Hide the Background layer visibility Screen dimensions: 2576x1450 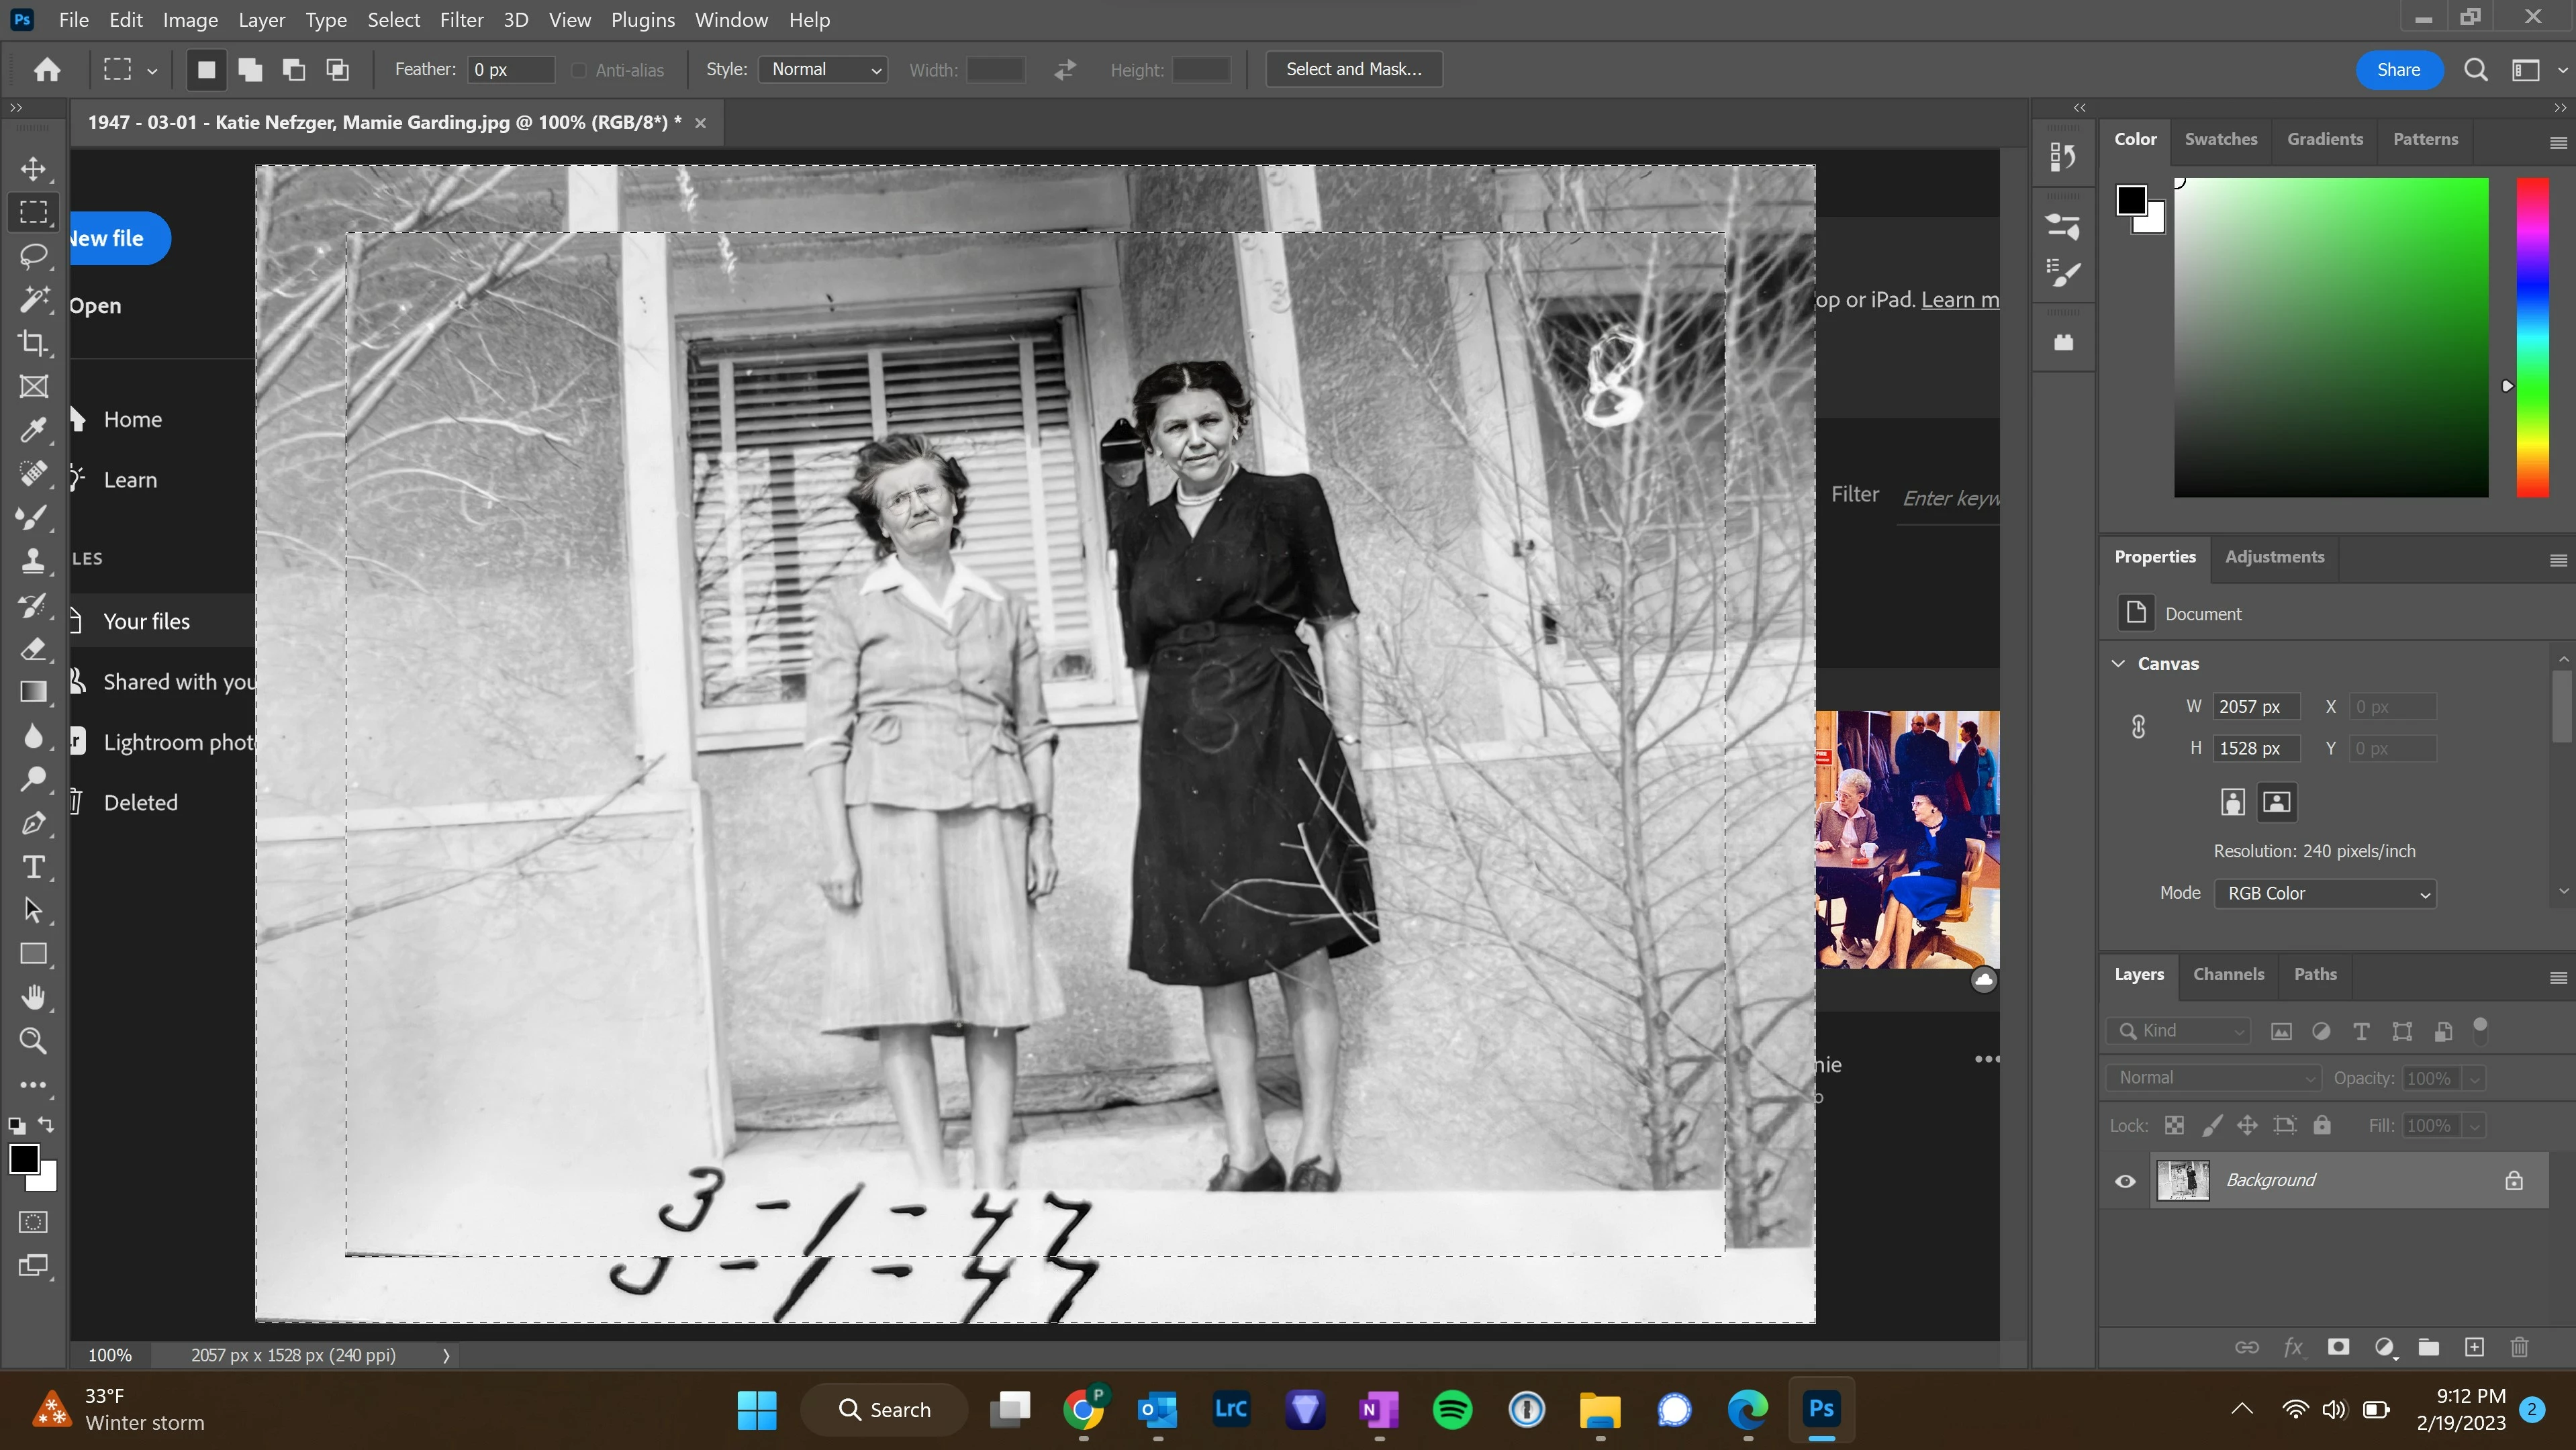click(x=2125, y=1181)
